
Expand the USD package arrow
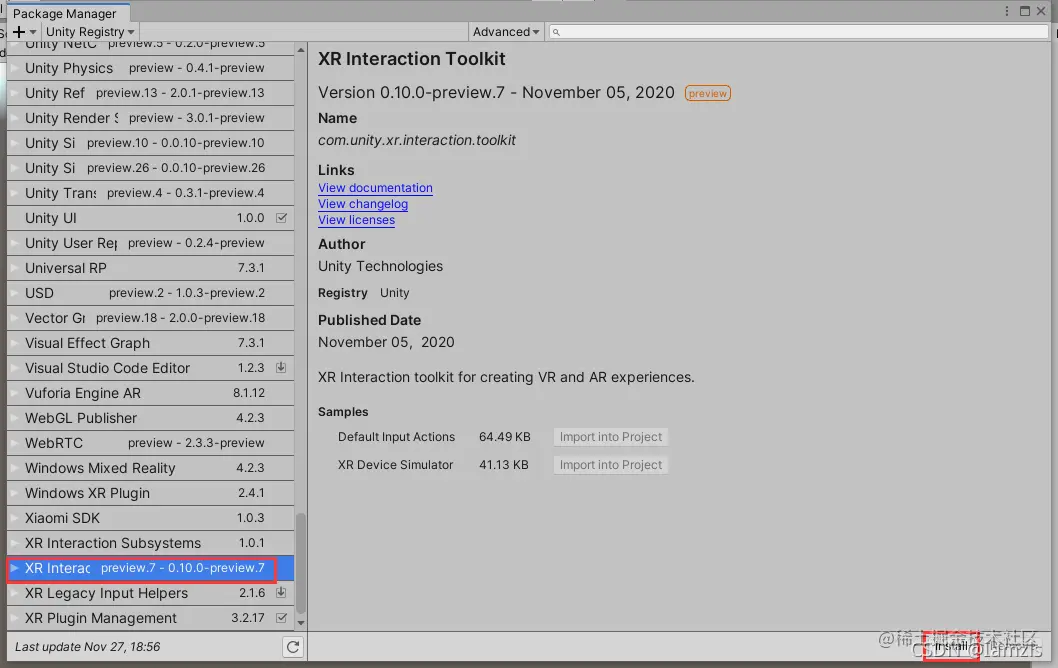tap(14, 293)
